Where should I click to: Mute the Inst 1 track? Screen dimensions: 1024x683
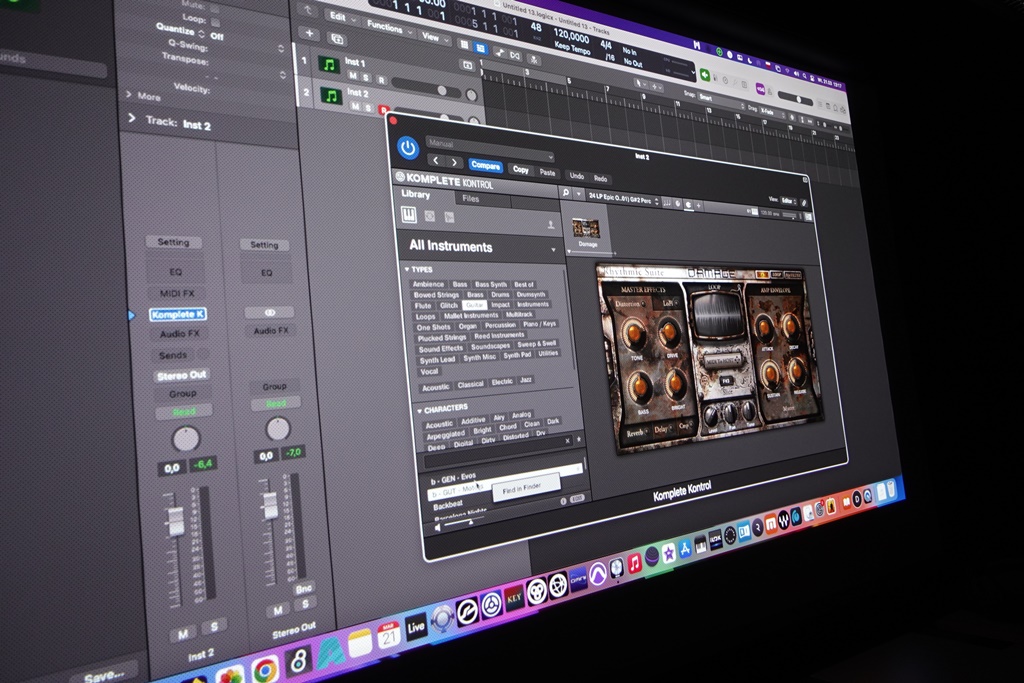(353, 76)
